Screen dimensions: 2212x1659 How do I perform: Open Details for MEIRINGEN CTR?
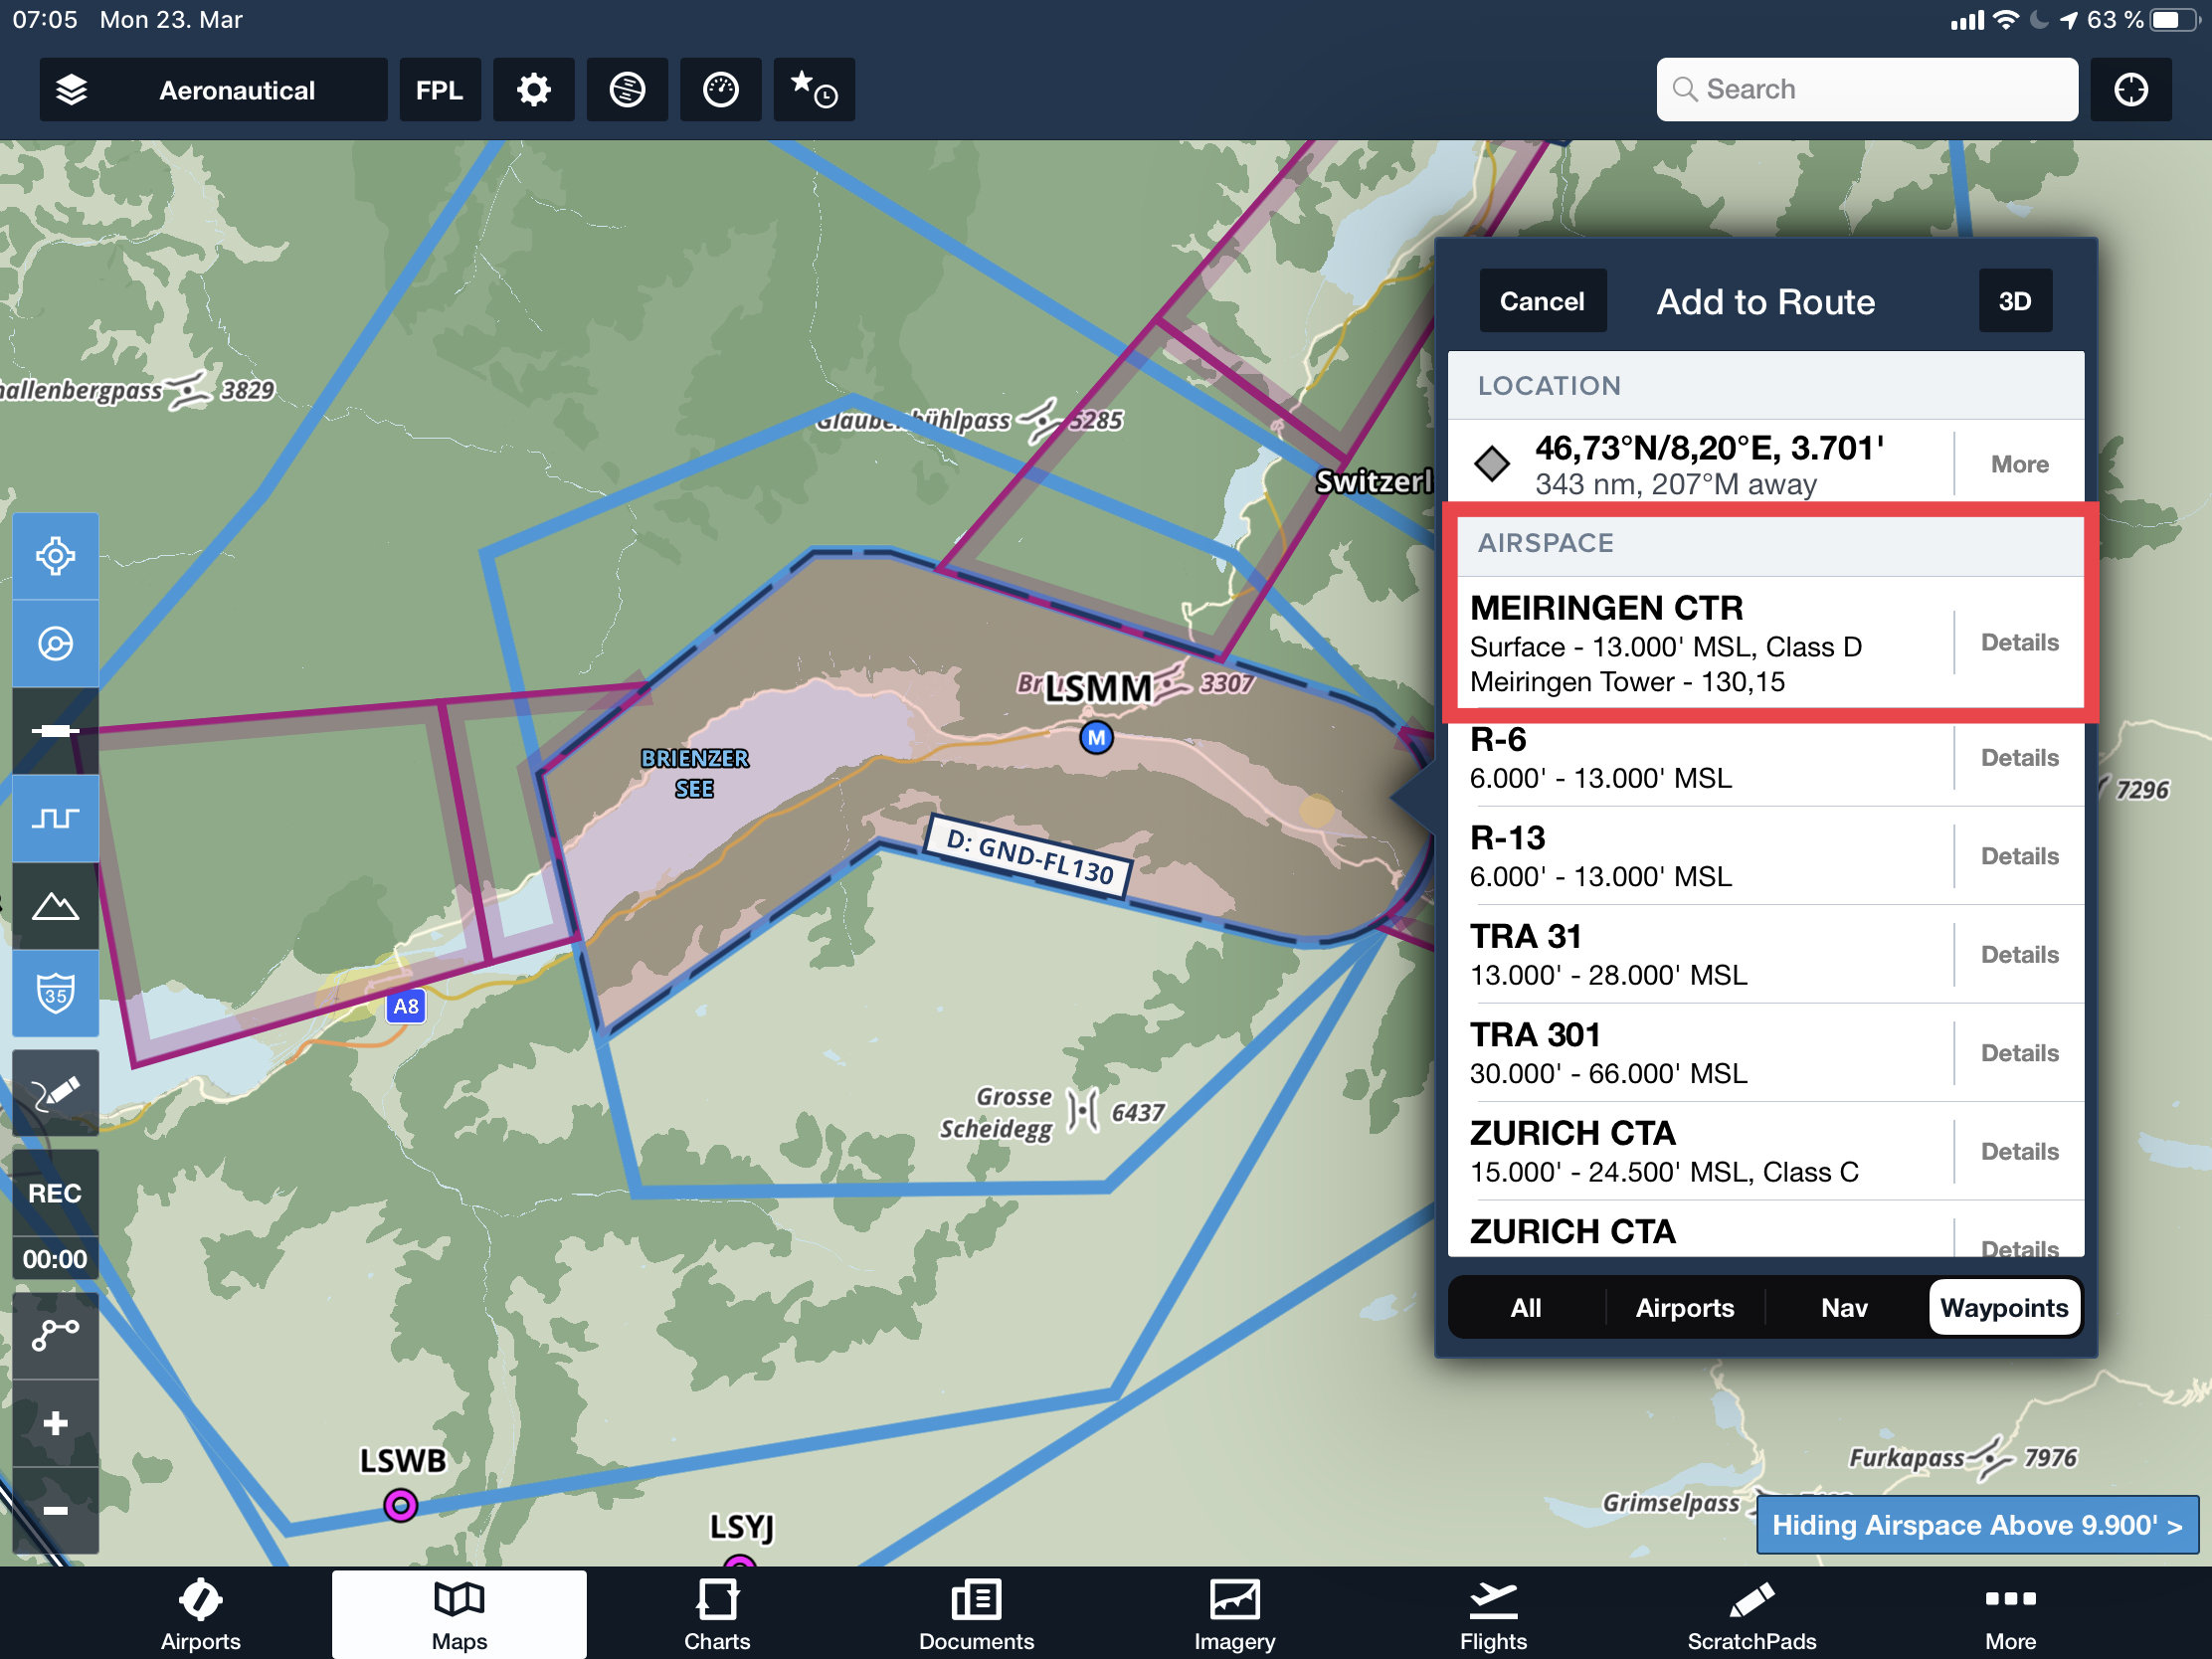(x=2019, y=642)
